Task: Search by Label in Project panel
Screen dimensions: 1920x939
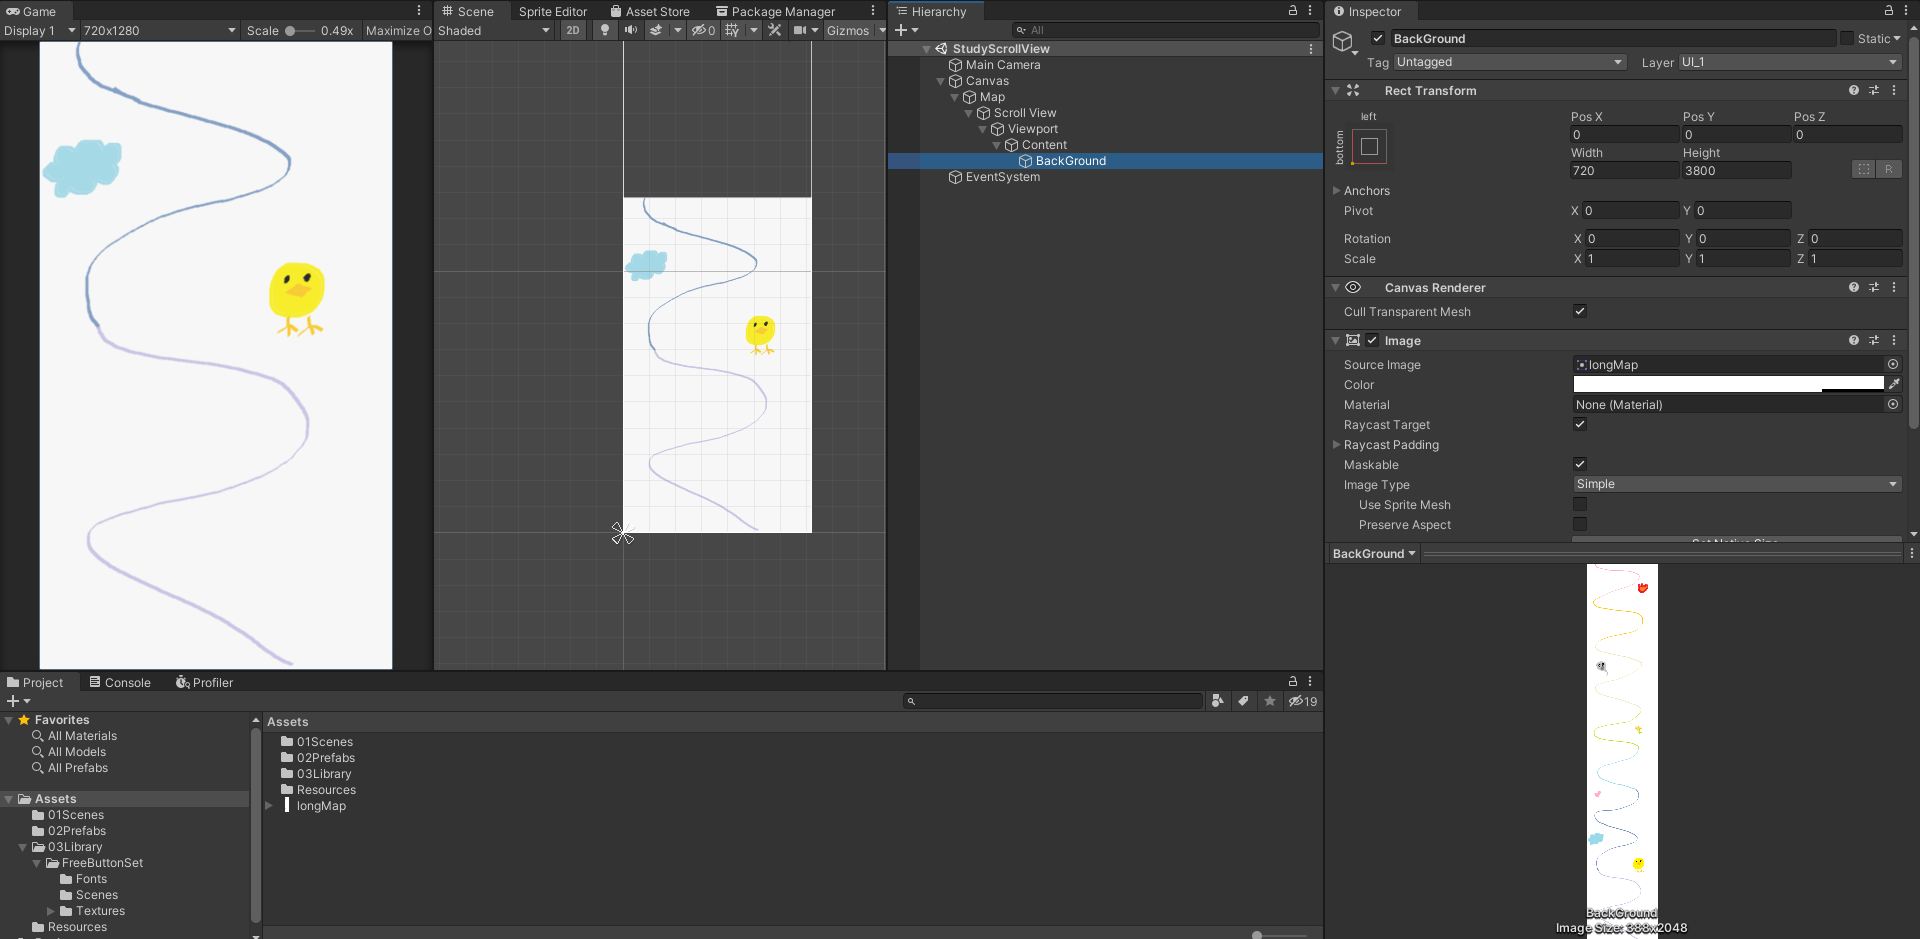Action: [1243, 701]
